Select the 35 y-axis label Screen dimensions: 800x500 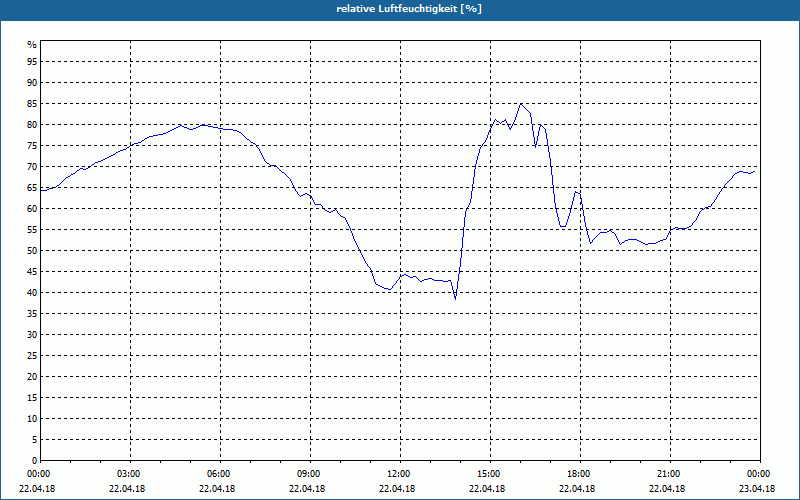coord(32,314)
